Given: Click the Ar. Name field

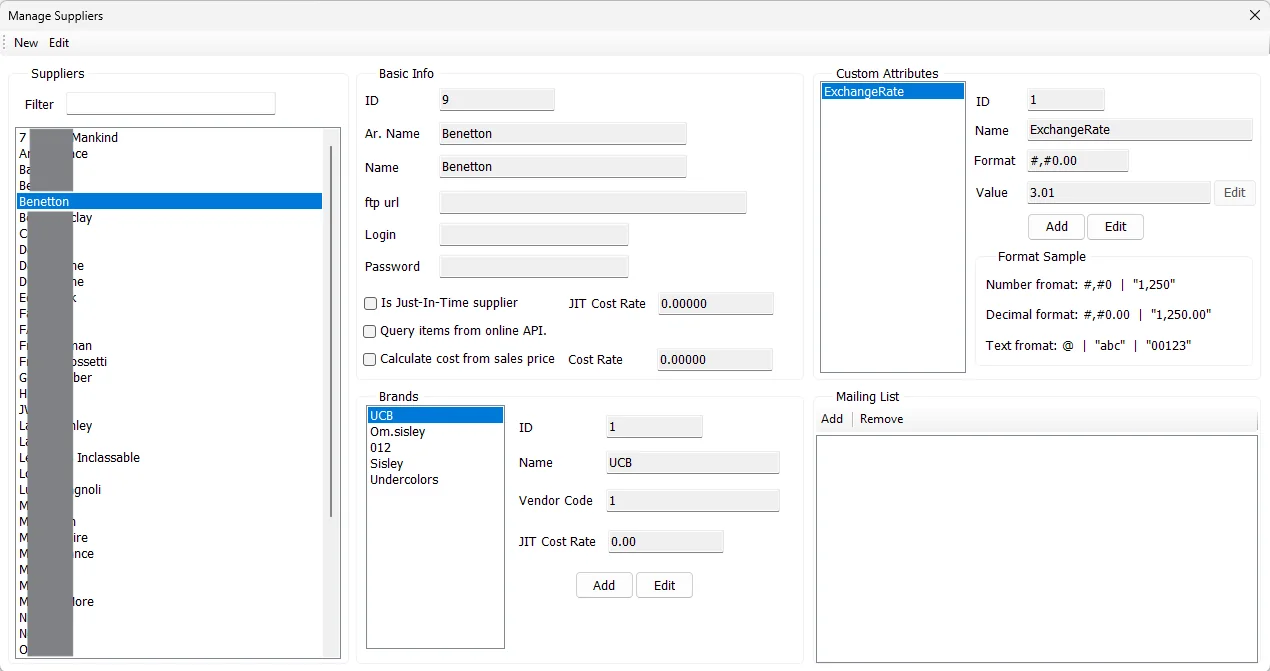Looking at the screenshot, I should pos(562,133).
